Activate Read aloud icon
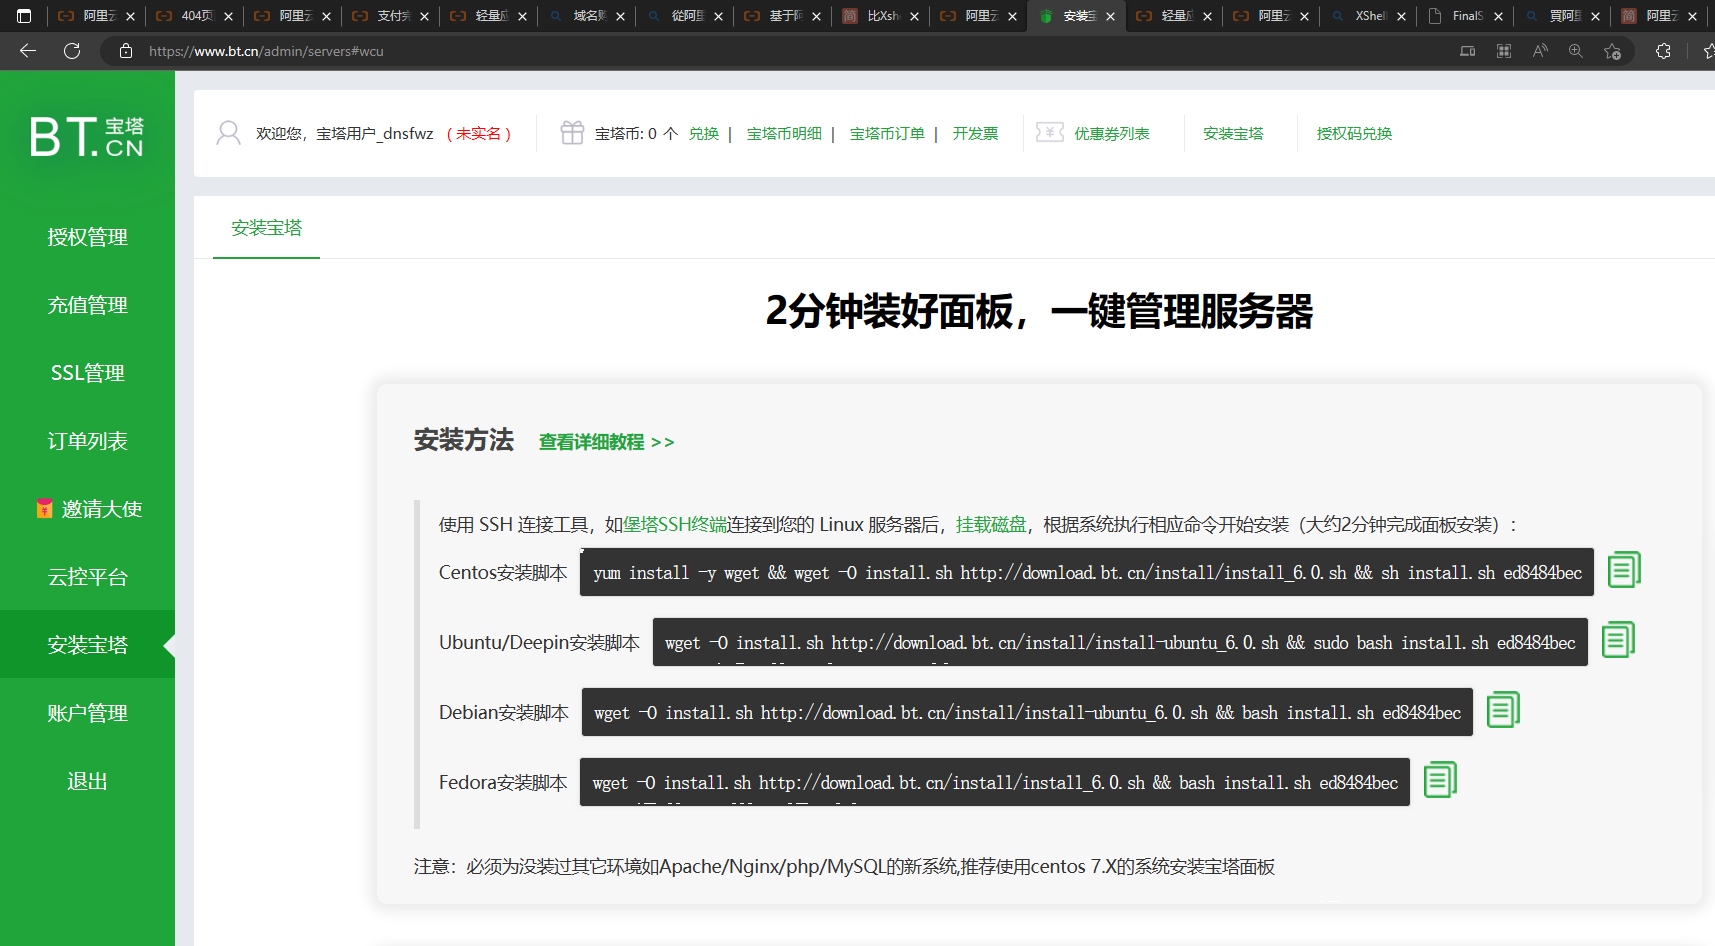Viewport: 1715px width, 946px height. pyautogui.click(x=1540, y=51)
